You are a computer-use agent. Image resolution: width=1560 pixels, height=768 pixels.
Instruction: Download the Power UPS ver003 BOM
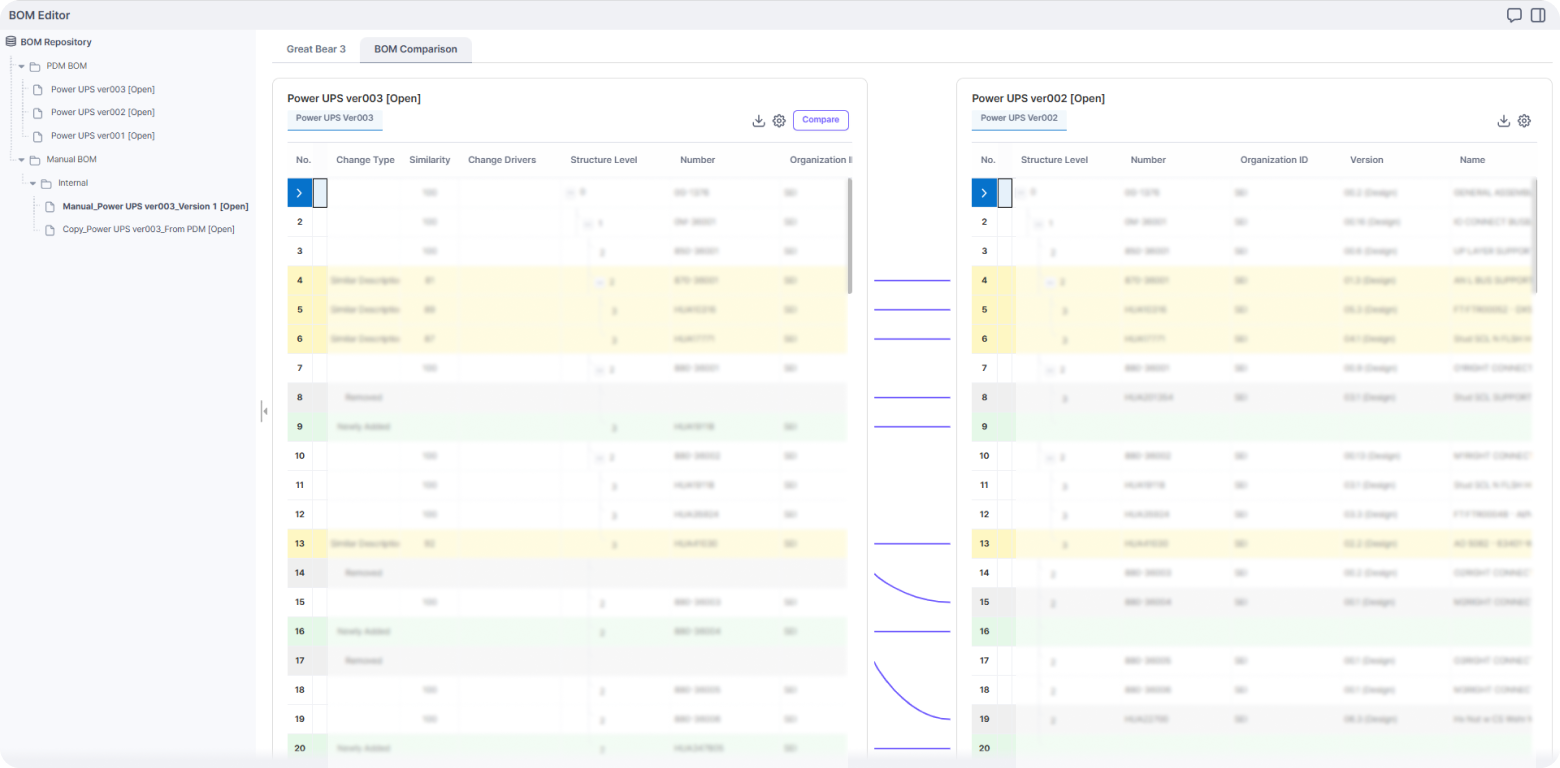pos(759,121)
